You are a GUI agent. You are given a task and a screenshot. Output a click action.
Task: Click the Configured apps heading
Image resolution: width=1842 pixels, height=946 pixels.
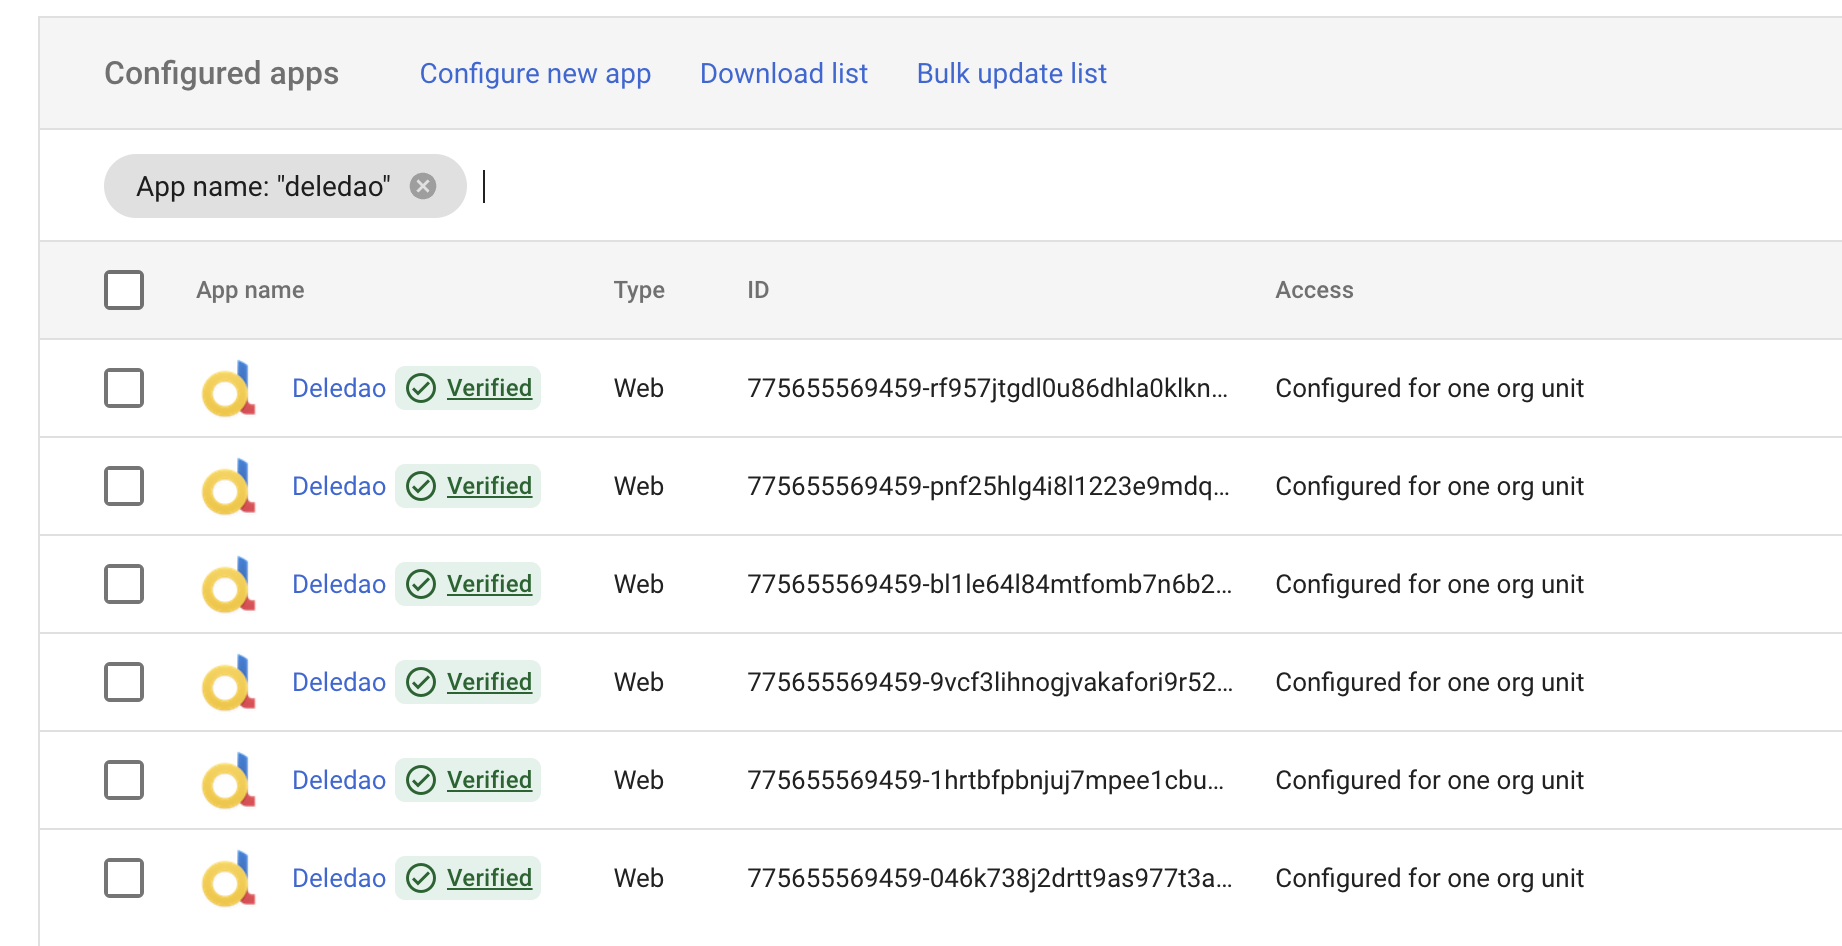[x=221, y=74]
